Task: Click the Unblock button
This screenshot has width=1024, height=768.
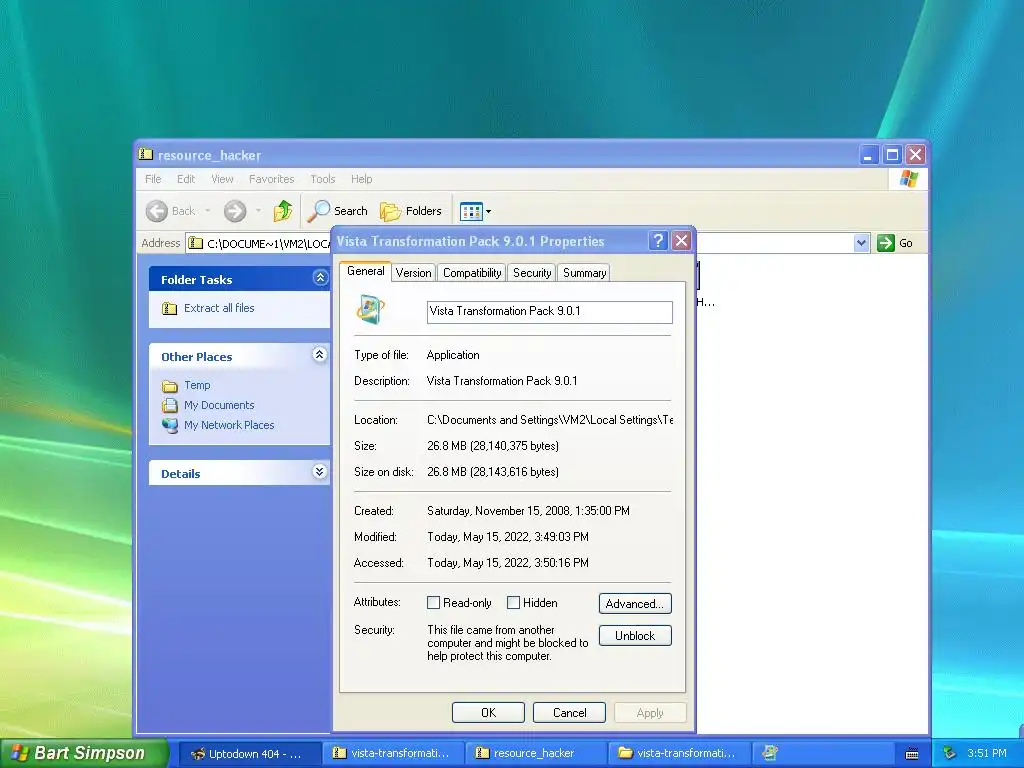Action: pos(635,635)
